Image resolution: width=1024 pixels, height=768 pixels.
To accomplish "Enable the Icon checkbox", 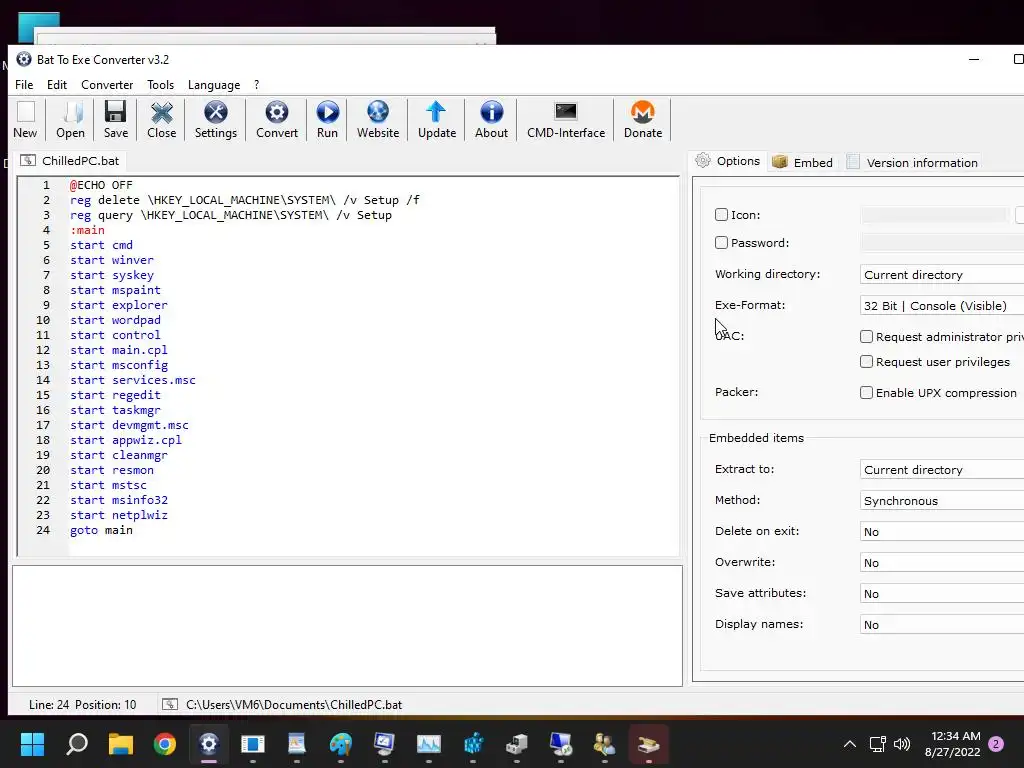I will 721,214.
